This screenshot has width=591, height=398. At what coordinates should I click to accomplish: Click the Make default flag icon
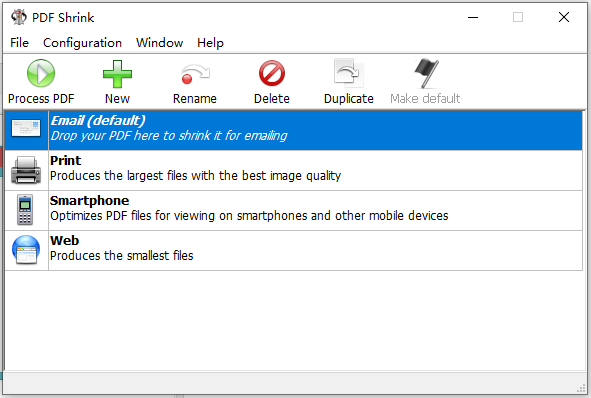click(426, 73)
